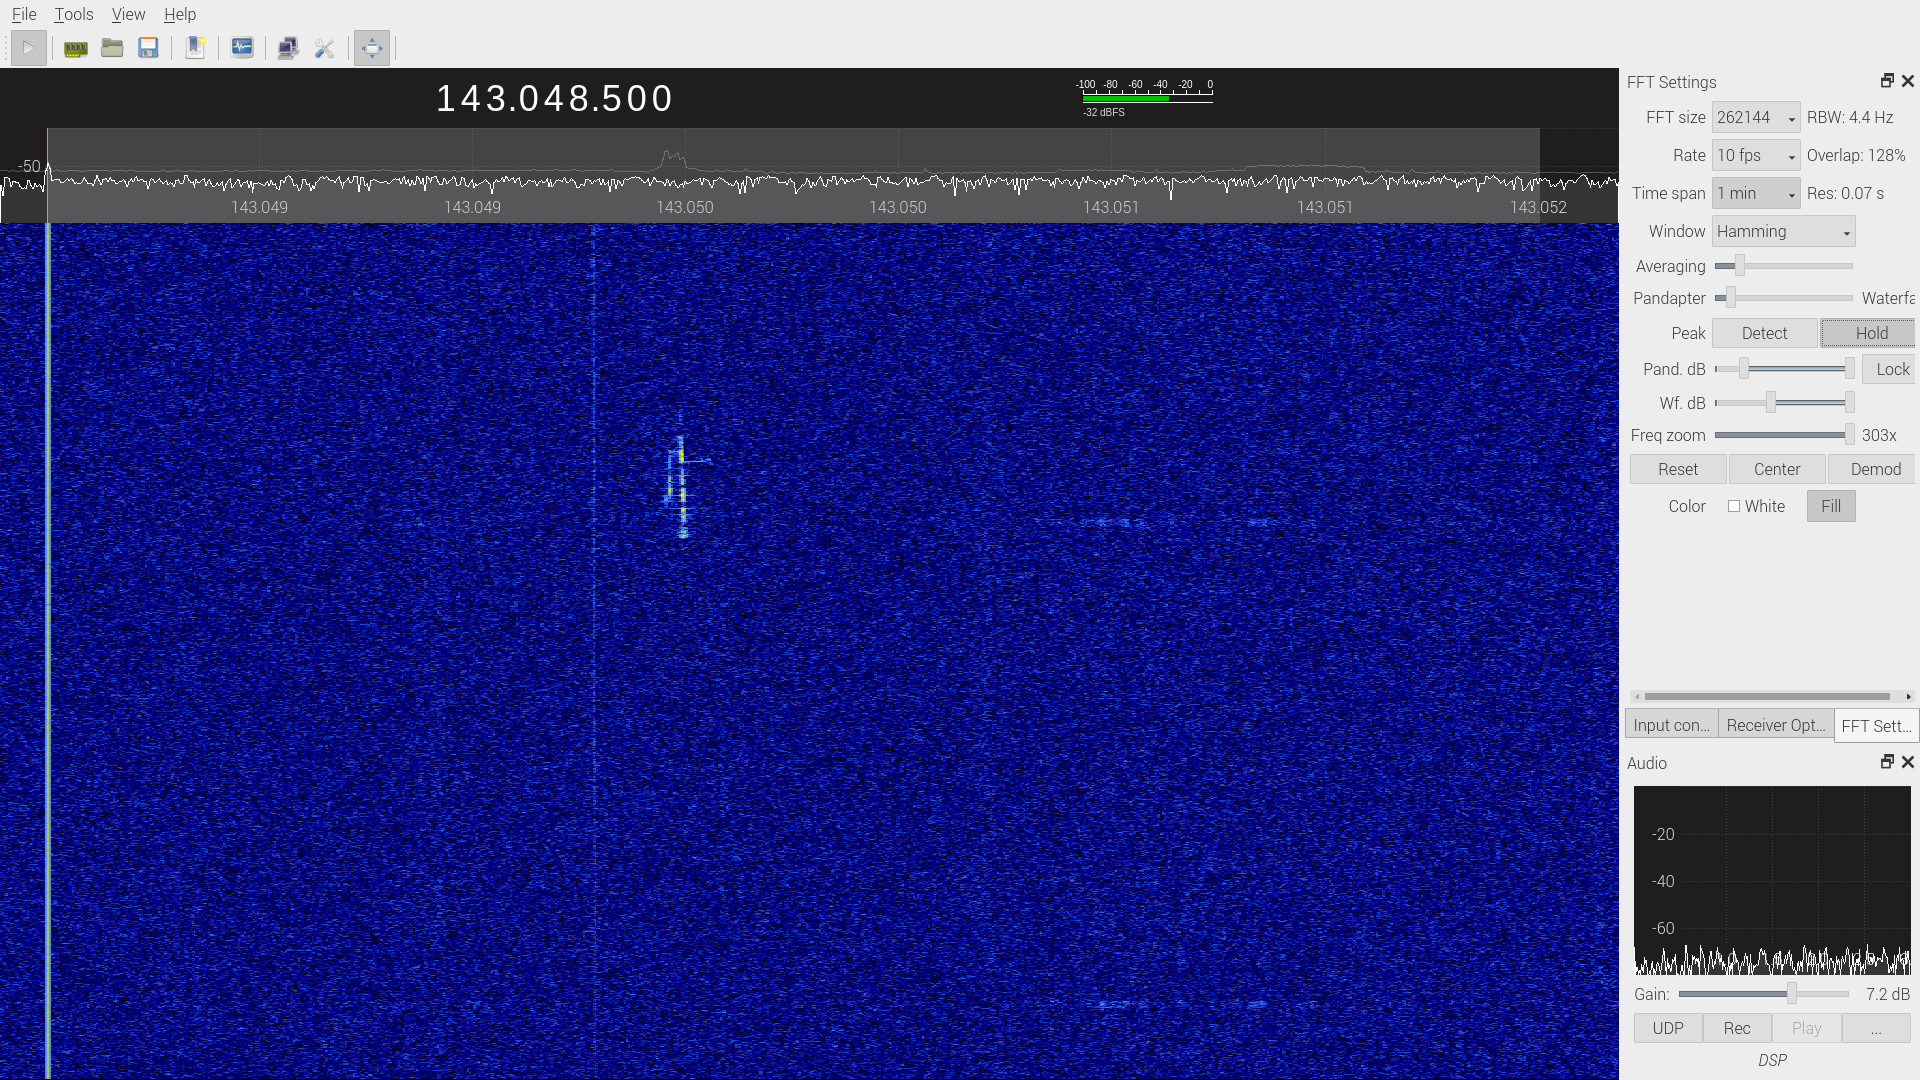Click the Demod button

point(1872,469)
